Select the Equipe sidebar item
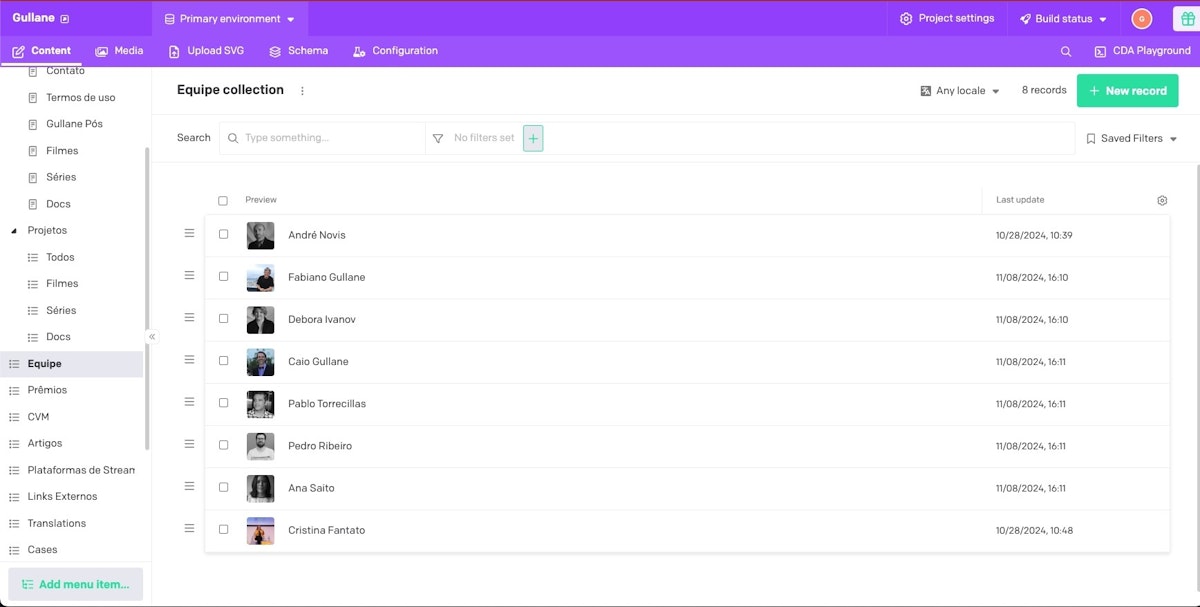 [72, 364]
